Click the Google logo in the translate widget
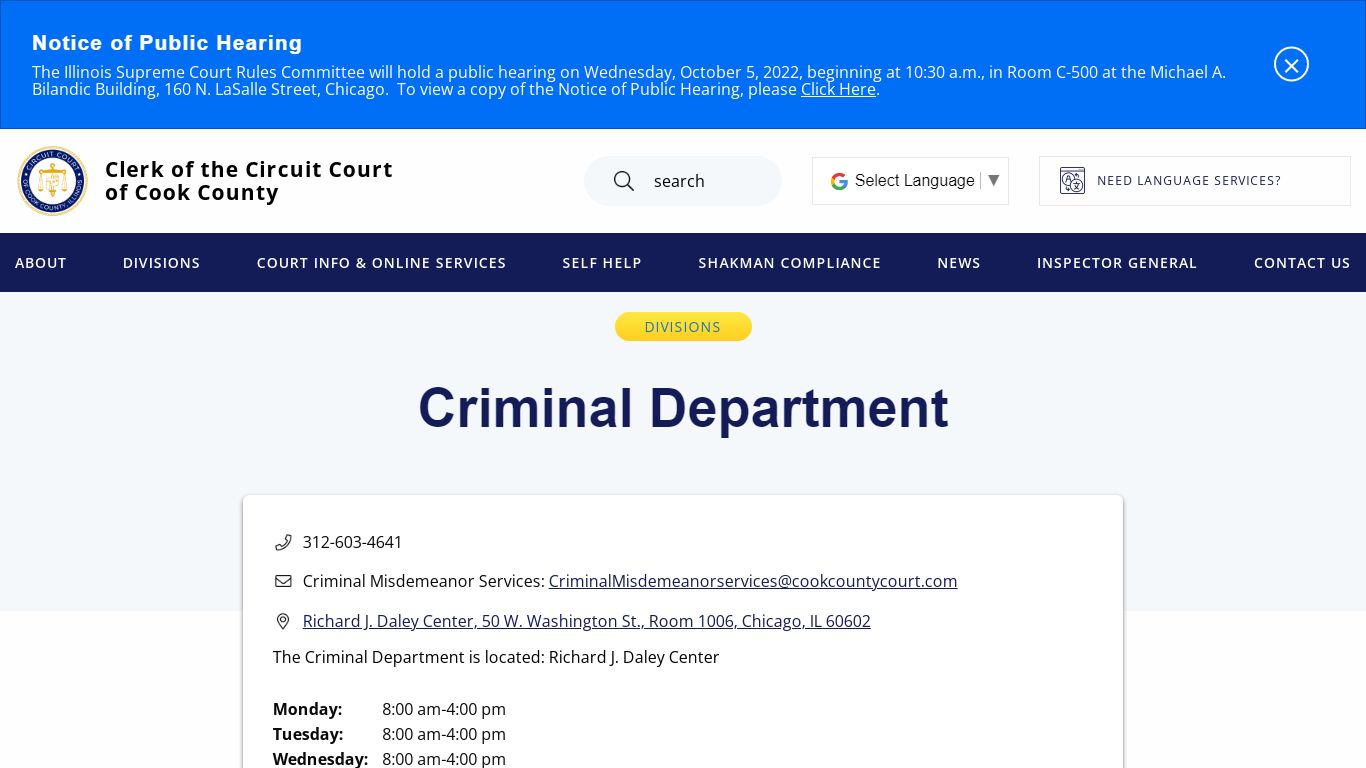1366x768 pixels. point(838,181)
